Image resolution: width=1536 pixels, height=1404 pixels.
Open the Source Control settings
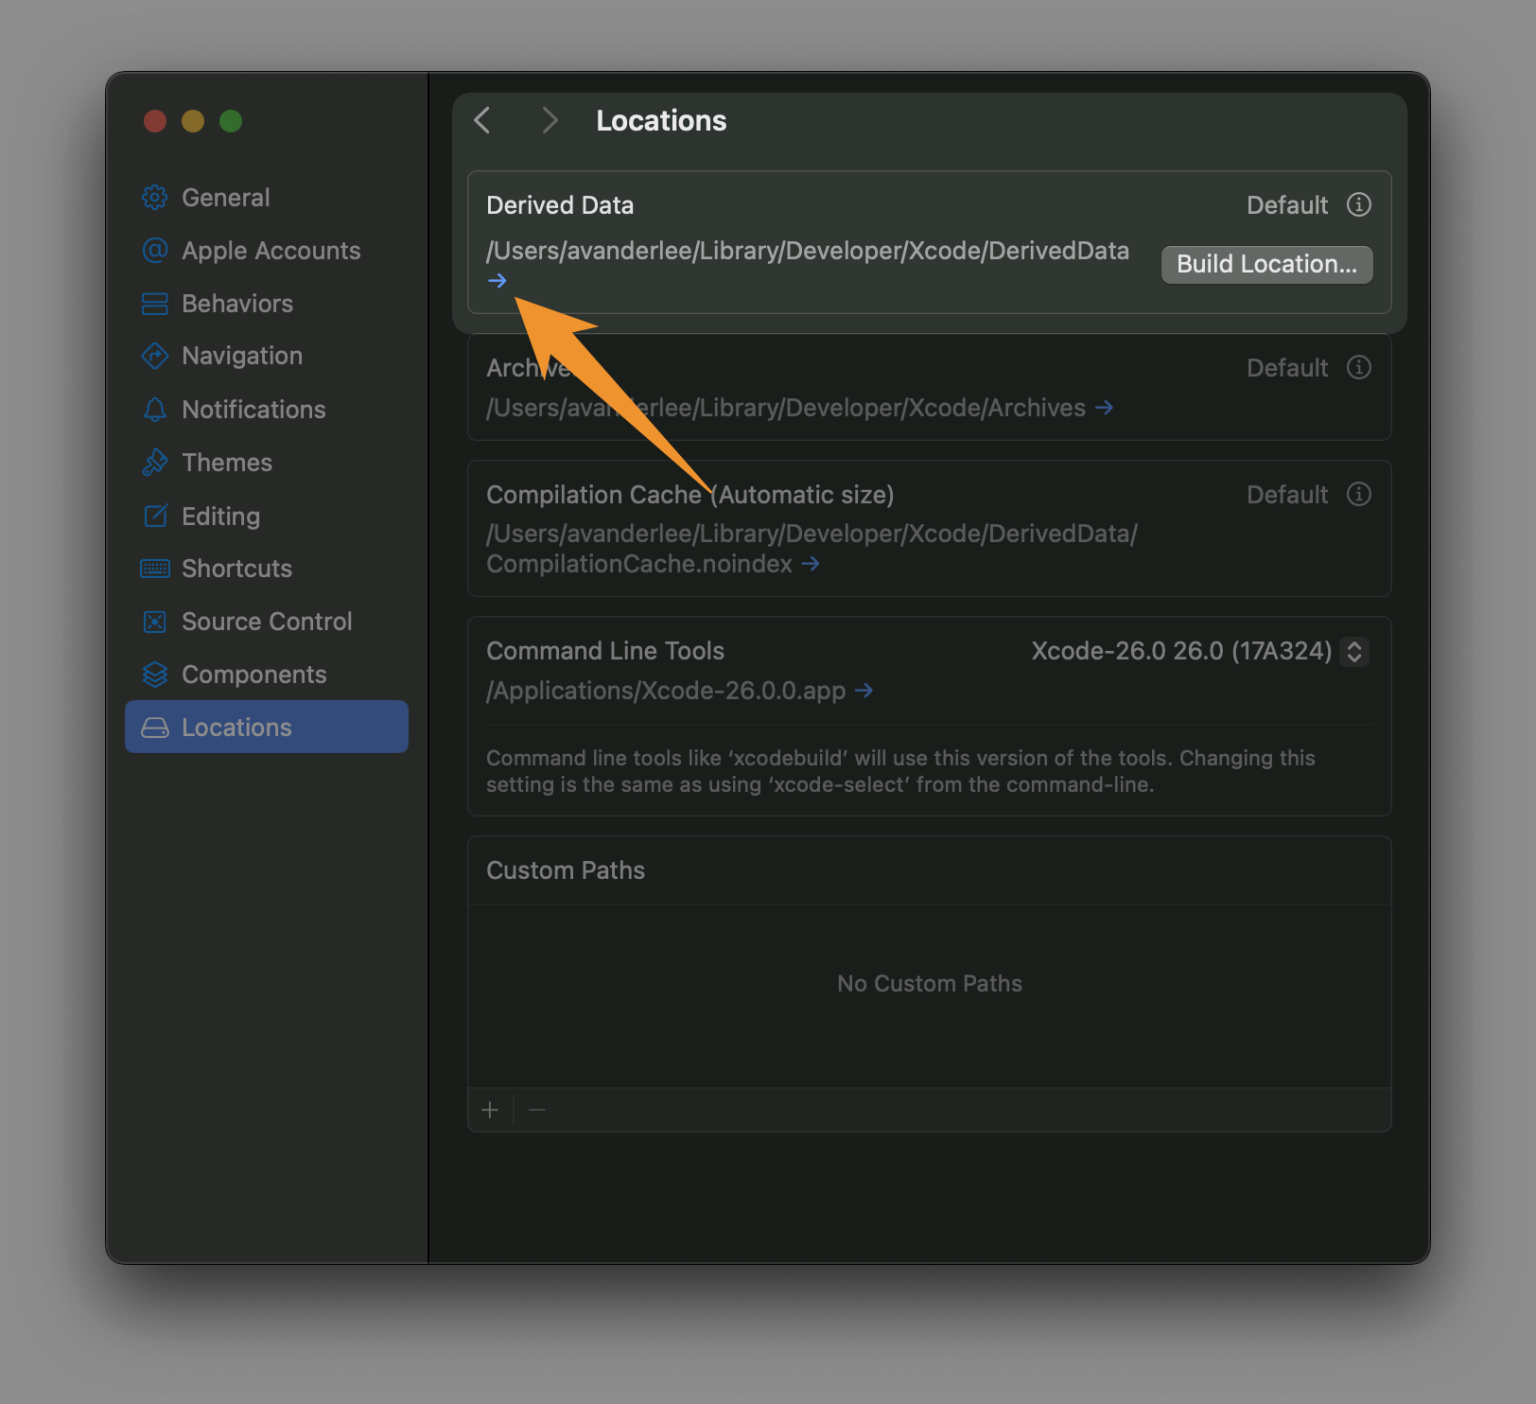click(x=266, y=621)
